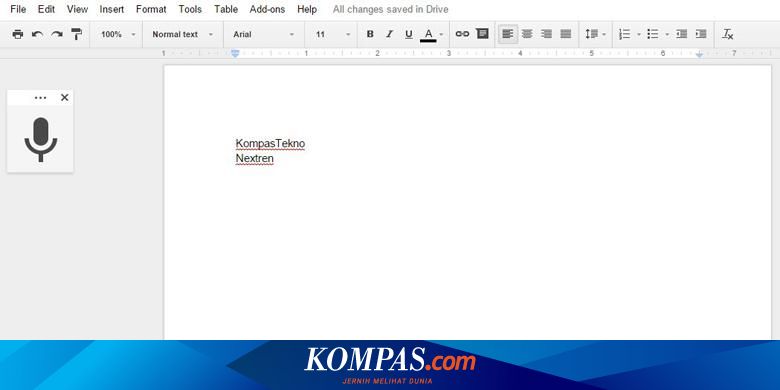Viewport: 780px width, 390px height.
Task: Open the Table menu
Action: [x=226, y=9]
